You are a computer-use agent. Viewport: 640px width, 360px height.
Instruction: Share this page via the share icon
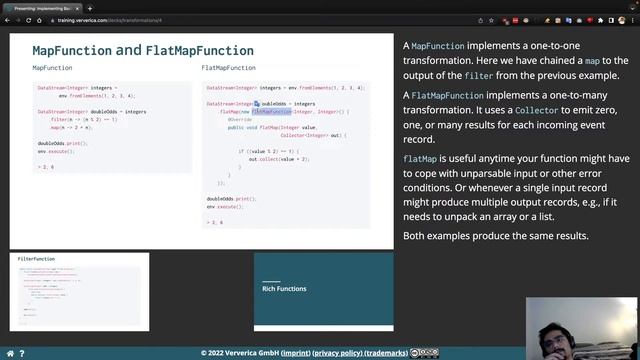click(480, 20)
